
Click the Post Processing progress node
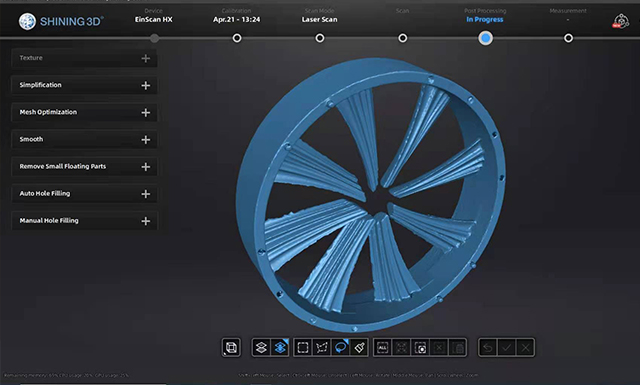point(485,38)
